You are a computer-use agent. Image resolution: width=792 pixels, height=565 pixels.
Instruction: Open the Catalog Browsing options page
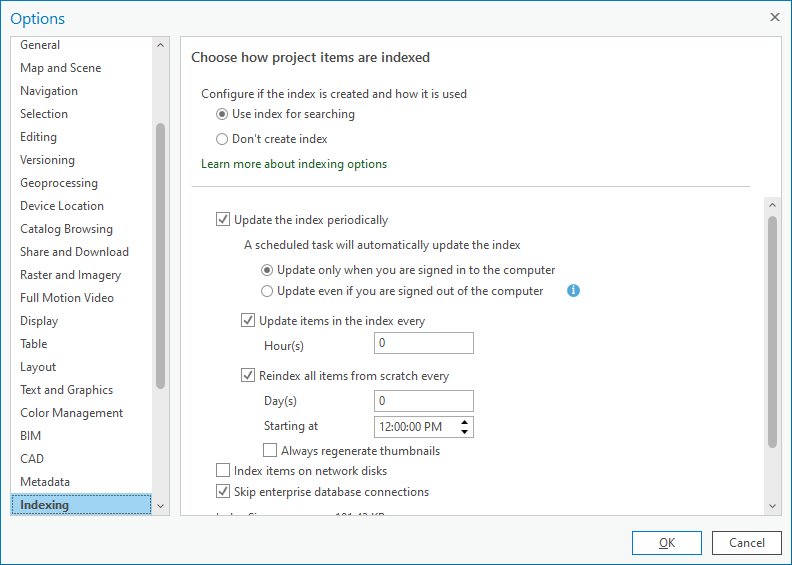[66, 229]
